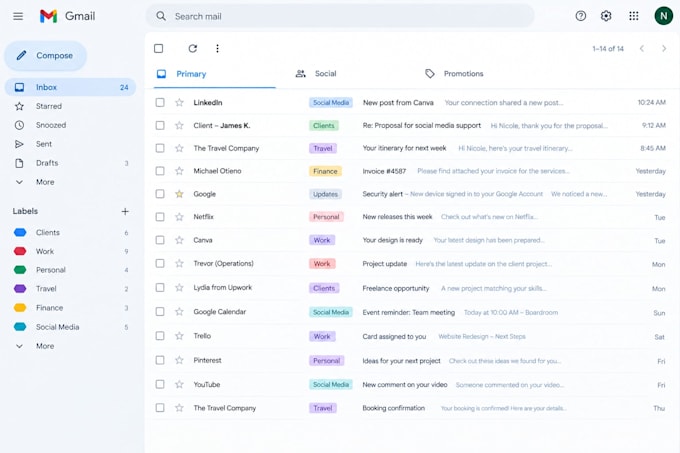Select the Netflix email checkbox
Image resolution: width=680 pixels, height=453 pixels.
160,216
